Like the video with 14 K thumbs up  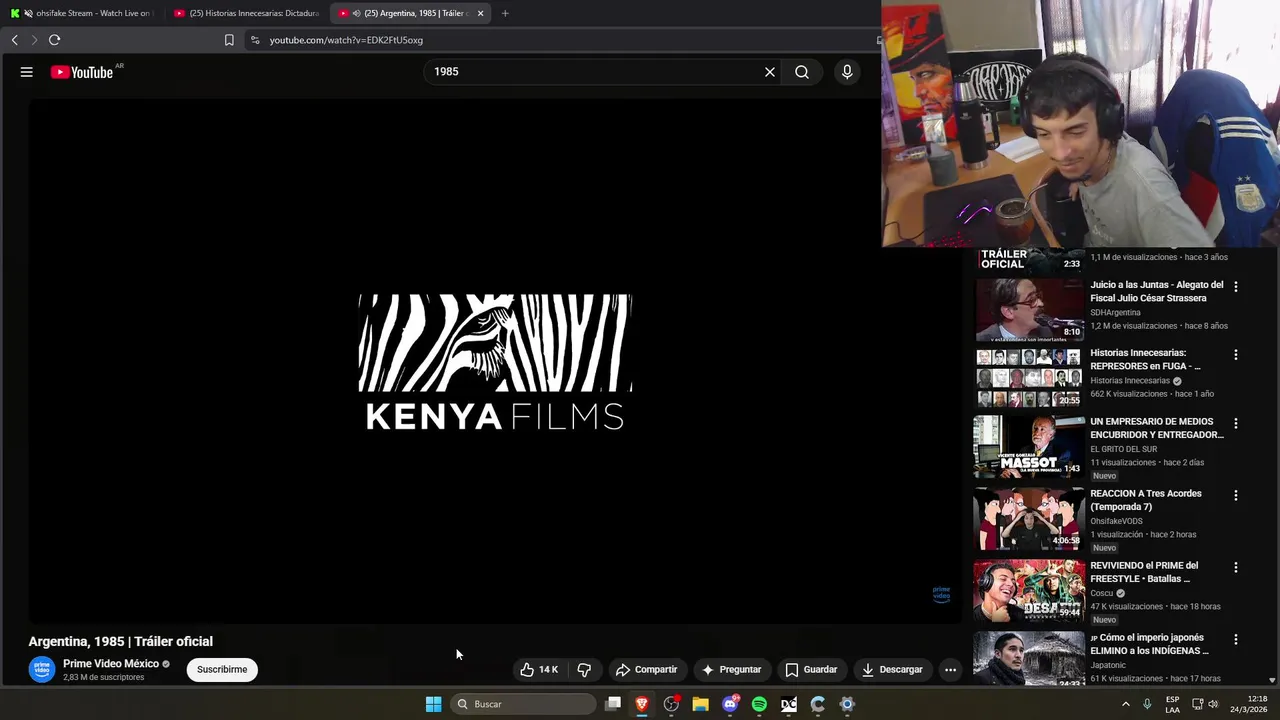point(539,670)
